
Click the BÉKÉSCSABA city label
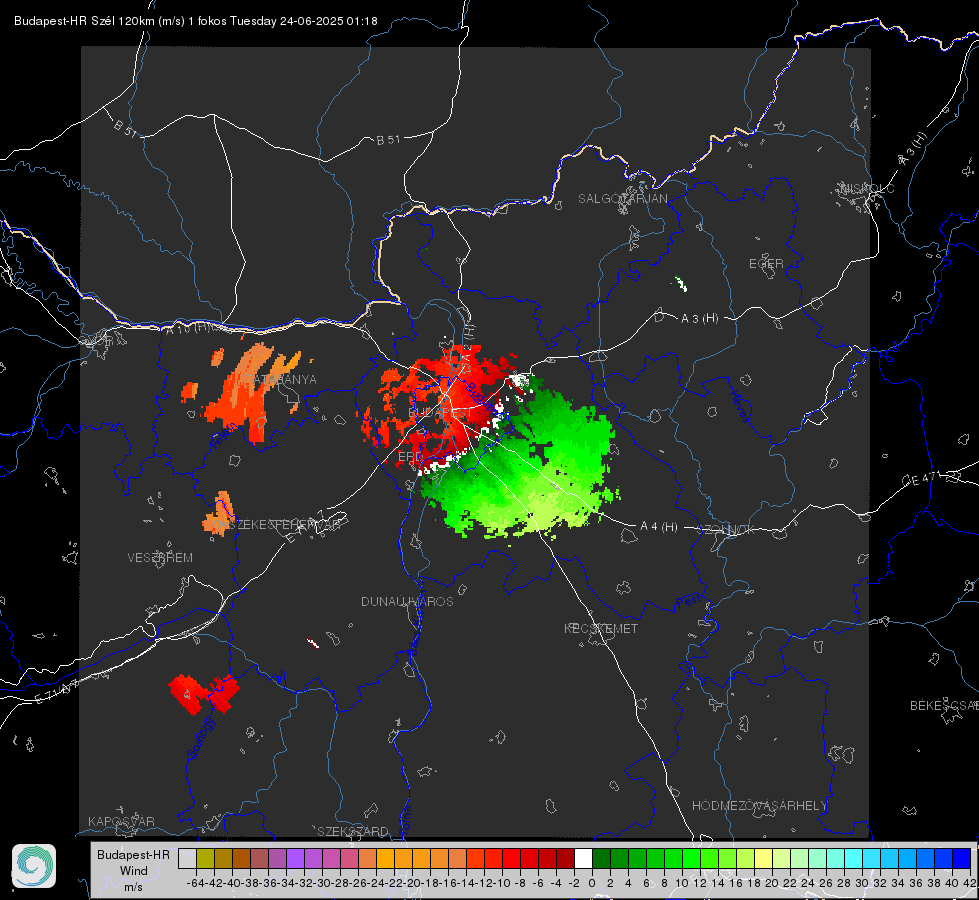944,706
